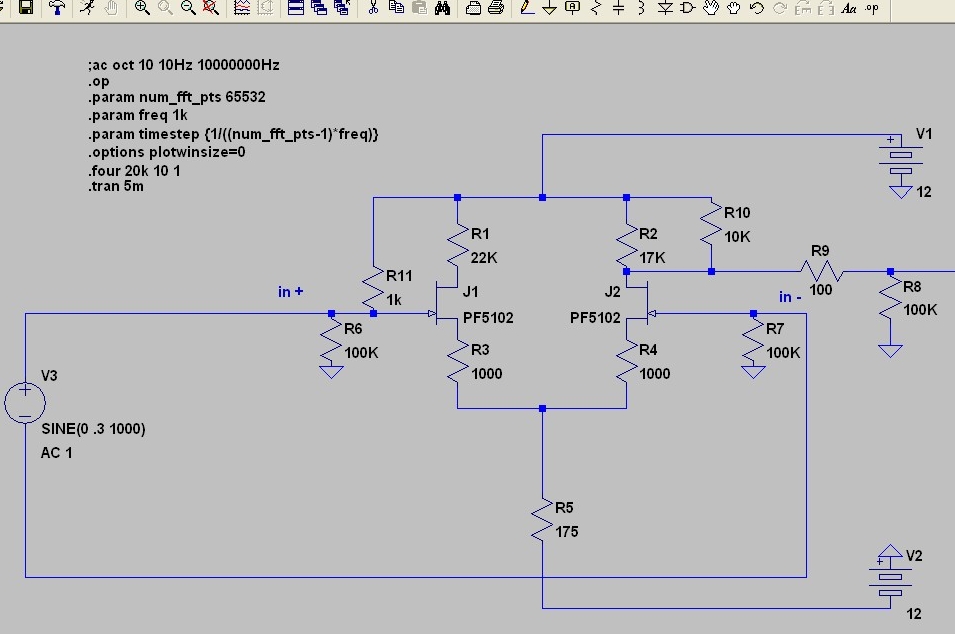
Task: Select the Drag closed-hand tool
Action: click(734, 7)
